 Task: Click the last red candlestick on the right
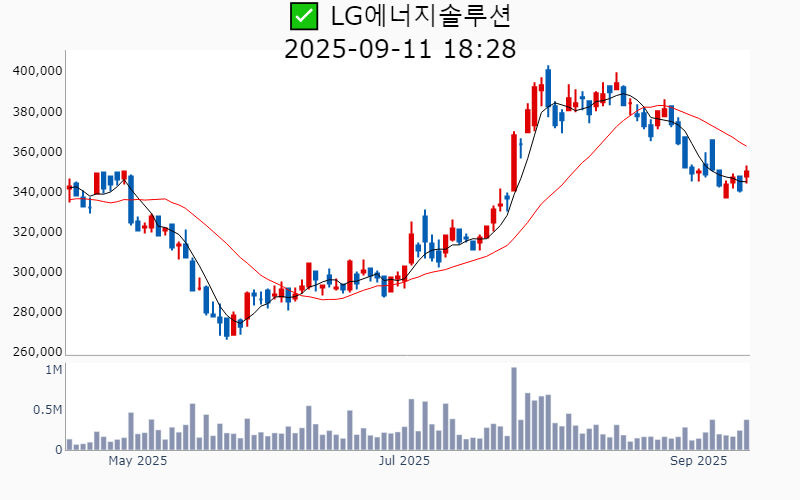click(x=746, y=174)
